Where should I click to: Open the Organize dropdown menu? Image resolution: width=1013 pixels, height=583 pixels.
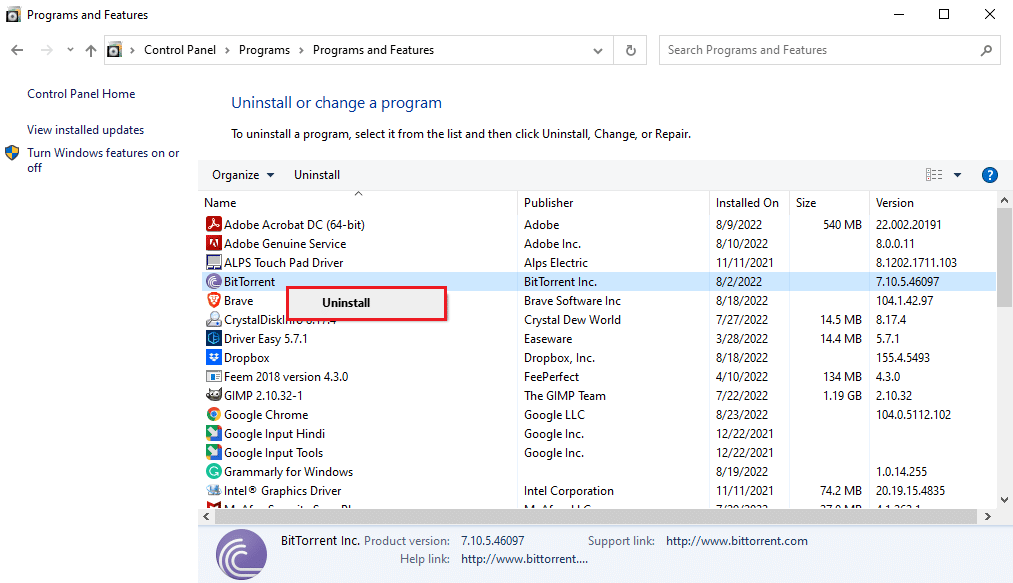pos(243,175)
